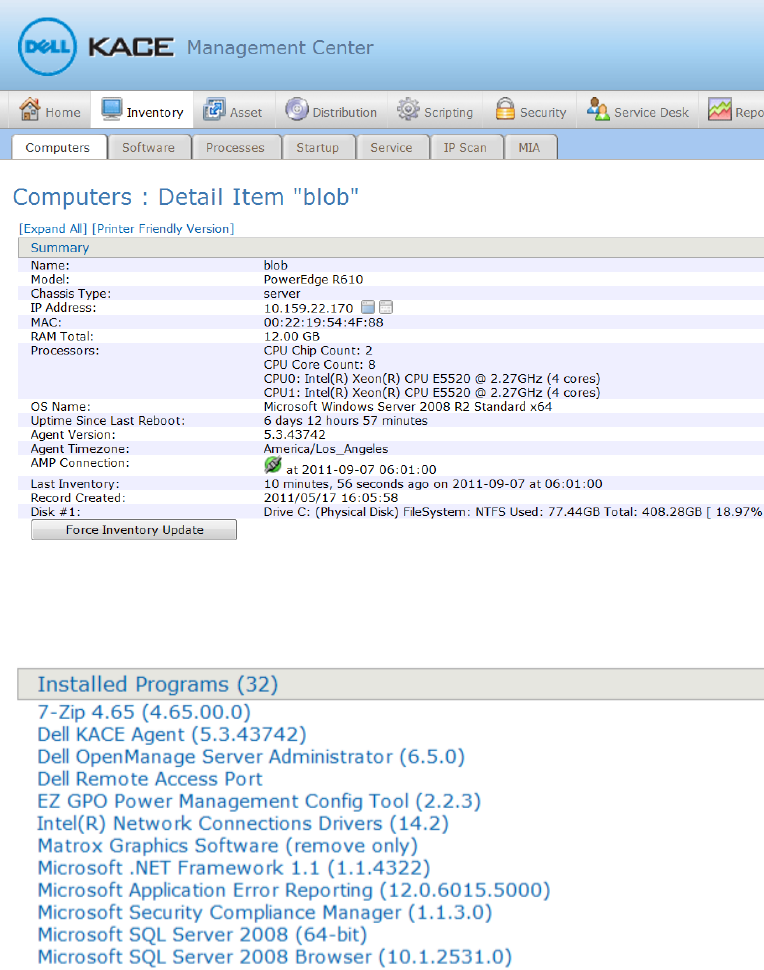Click the Computers : Detail Item "blob" heading

[186, 197]
